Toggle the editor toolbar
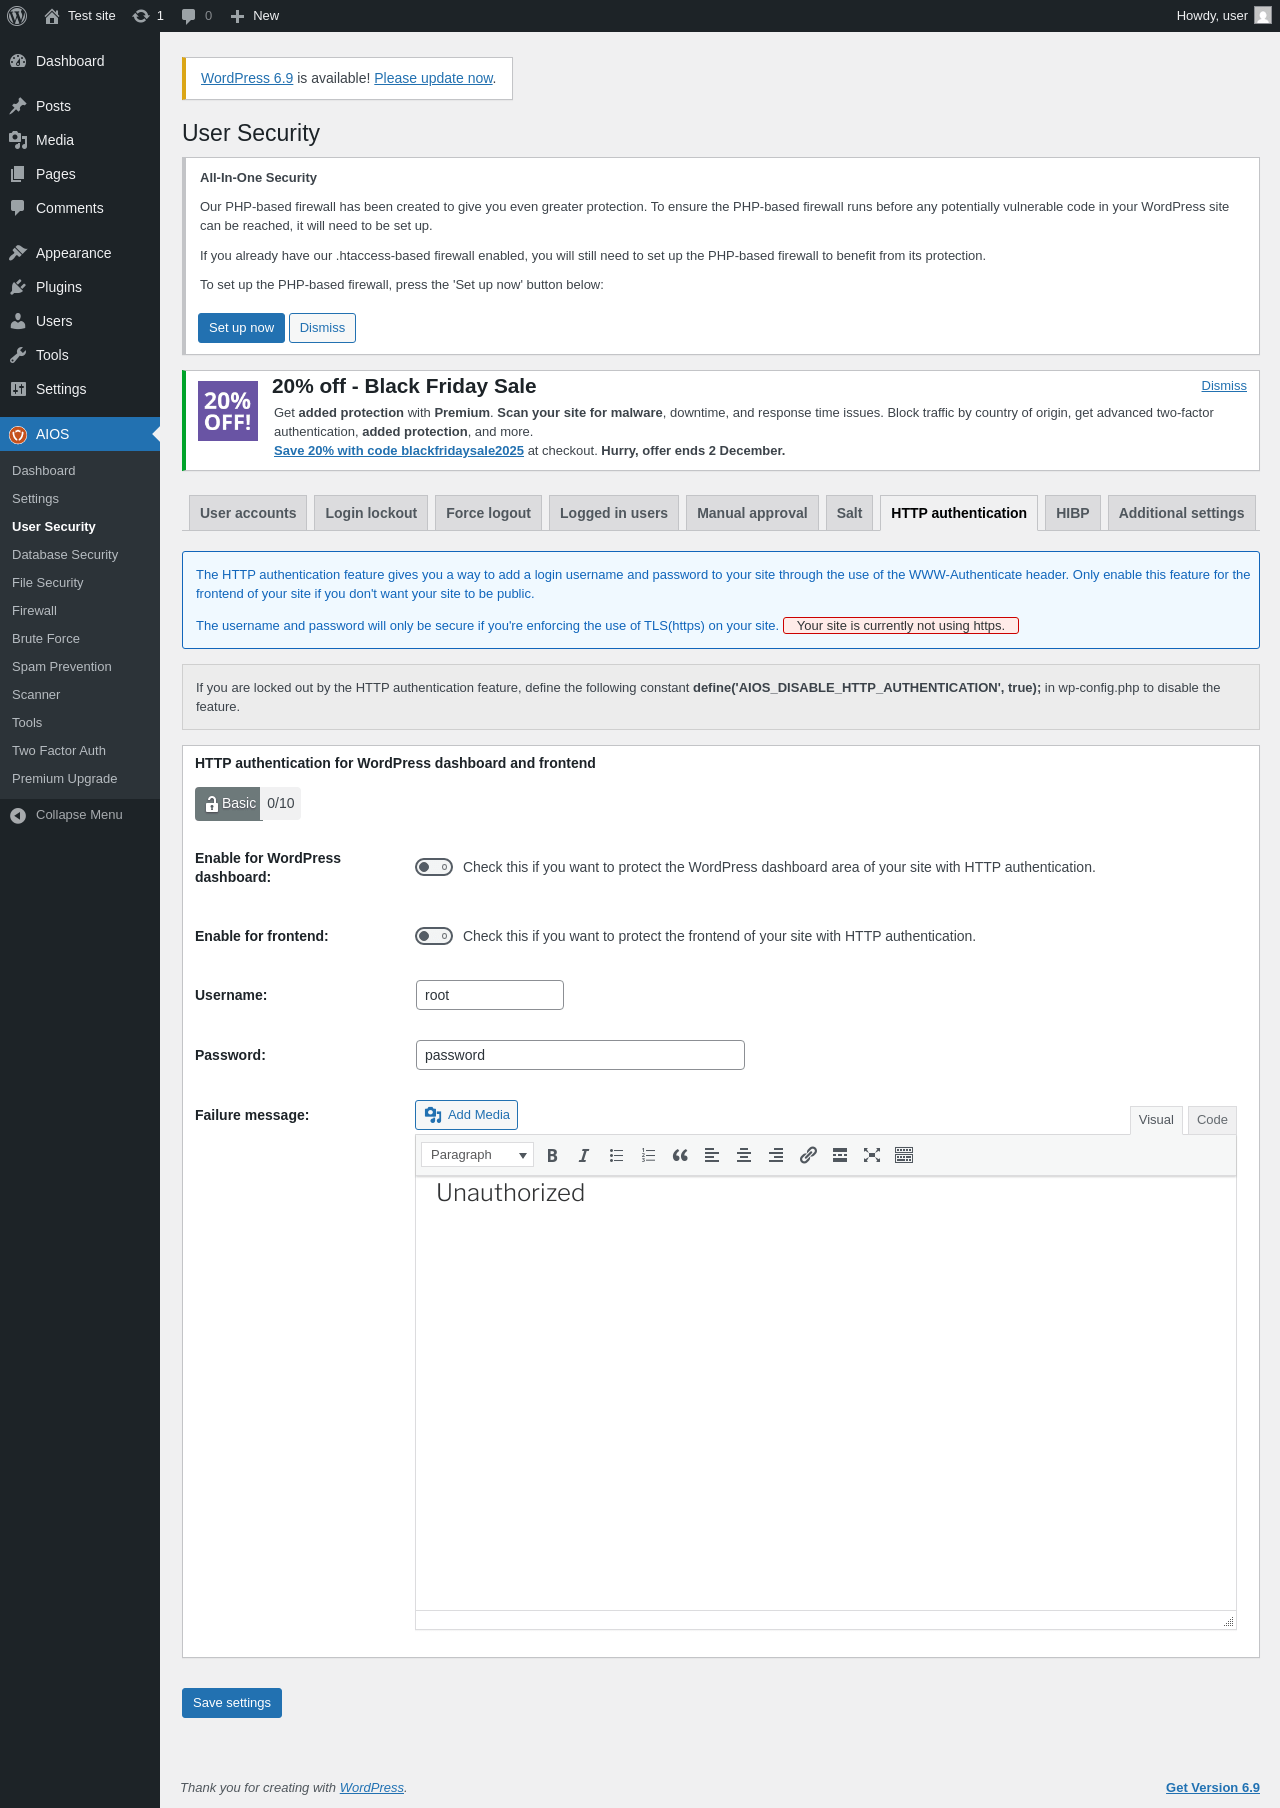The height and width of the screenshot is (1808, 1280). [x=904, y=1155]
